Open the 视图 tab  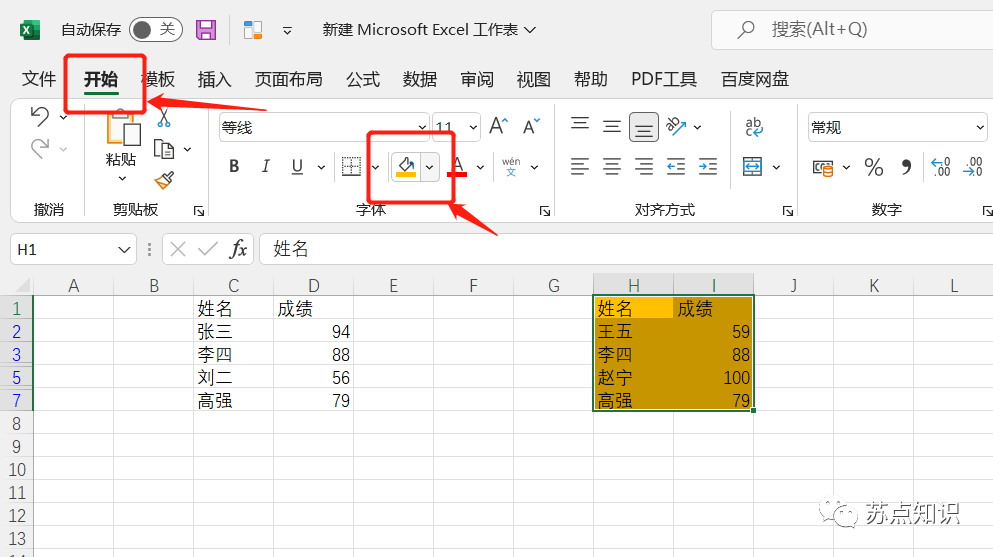click(x=534, y=79)
